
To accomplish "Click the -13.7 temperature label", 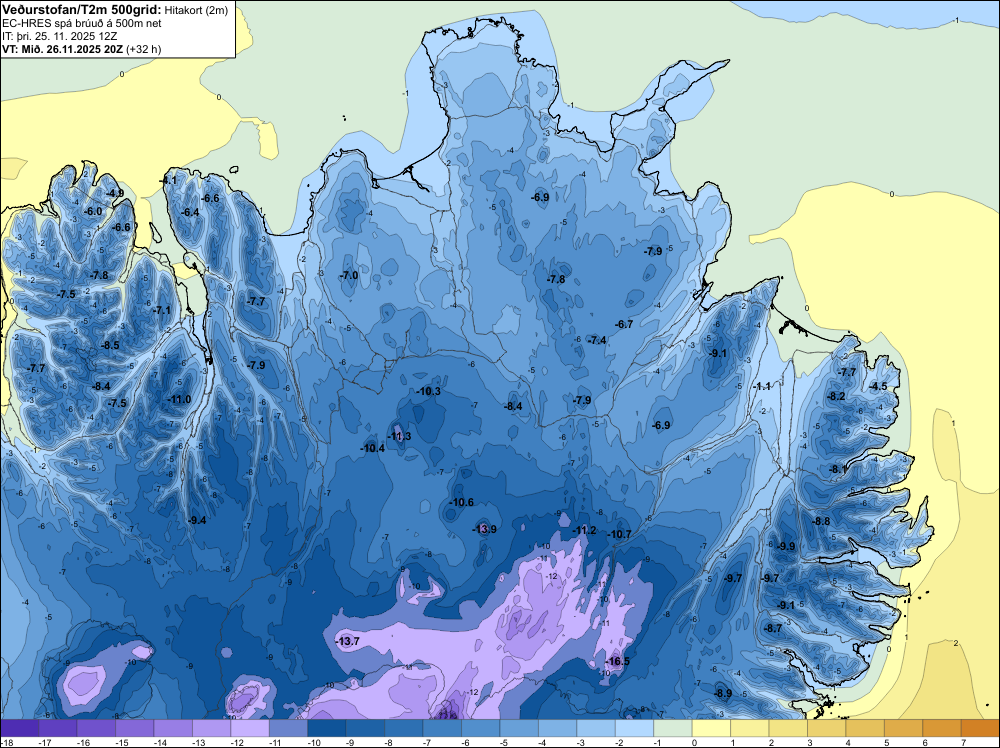I will (x=348, y=641).
